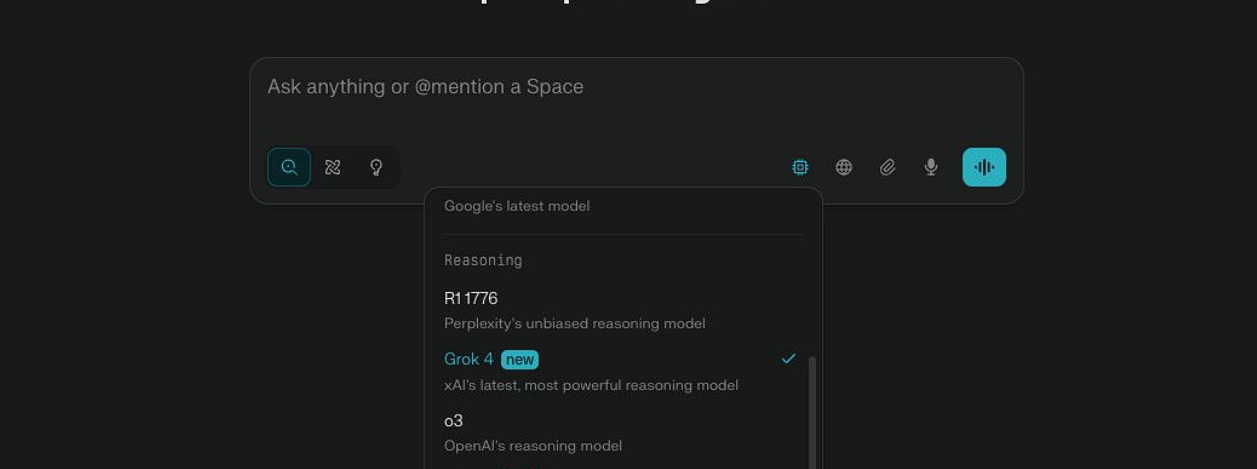Launch voice mode with the teal waveform button
The image size is (1257, 469).
984,167
